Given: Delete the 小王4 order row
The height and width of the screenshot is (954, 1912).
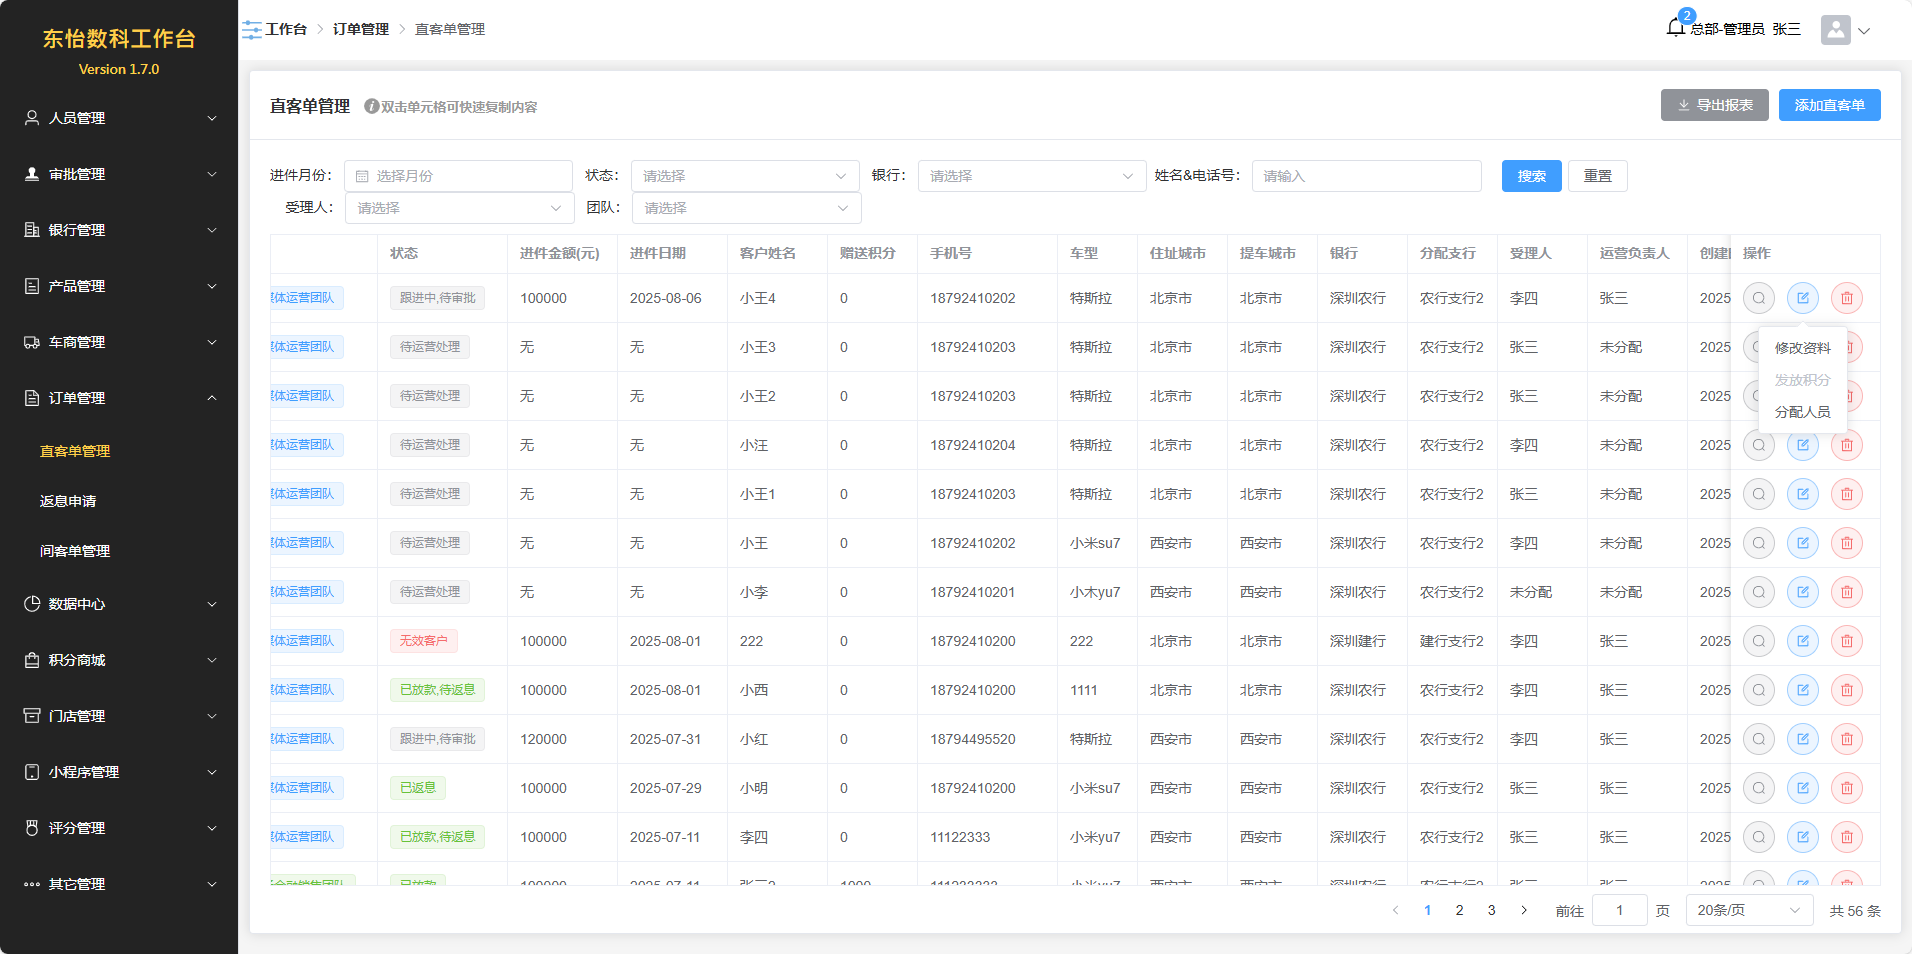Looking at the screenshot, I should tap(1846, 298).
